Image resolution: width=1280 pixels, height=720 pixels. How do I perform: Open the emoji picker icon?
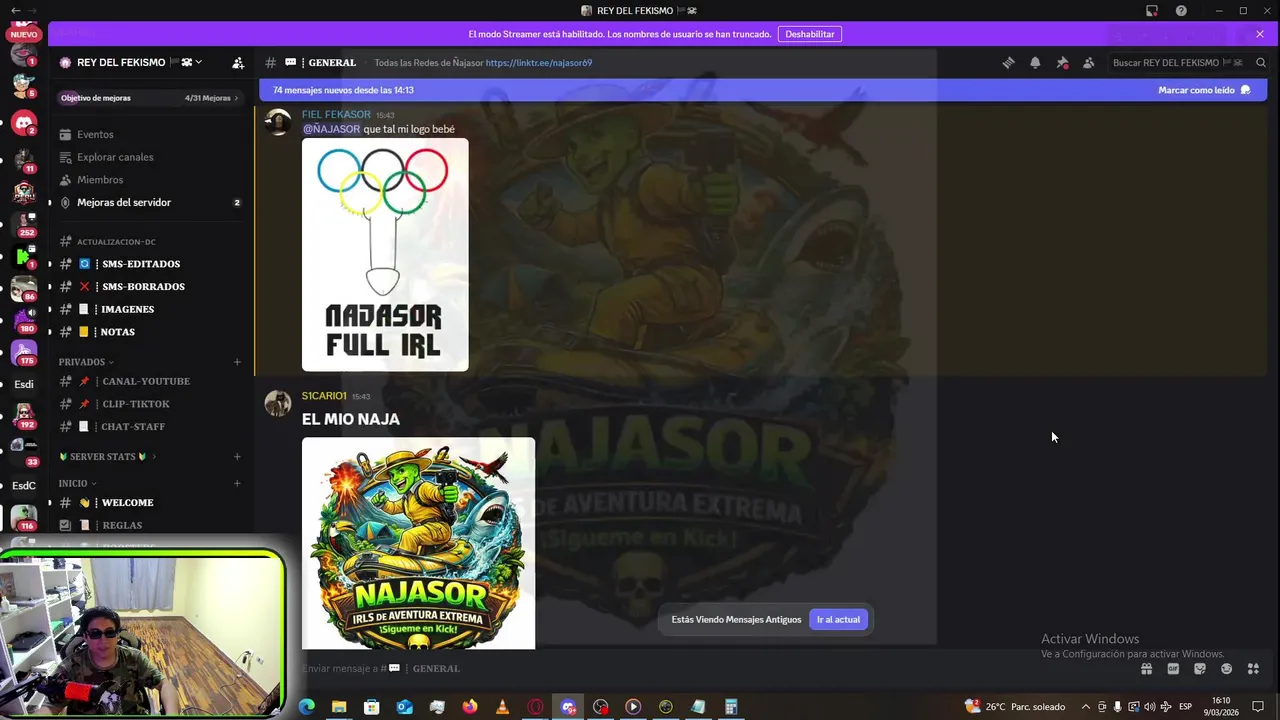[1226, 669]
